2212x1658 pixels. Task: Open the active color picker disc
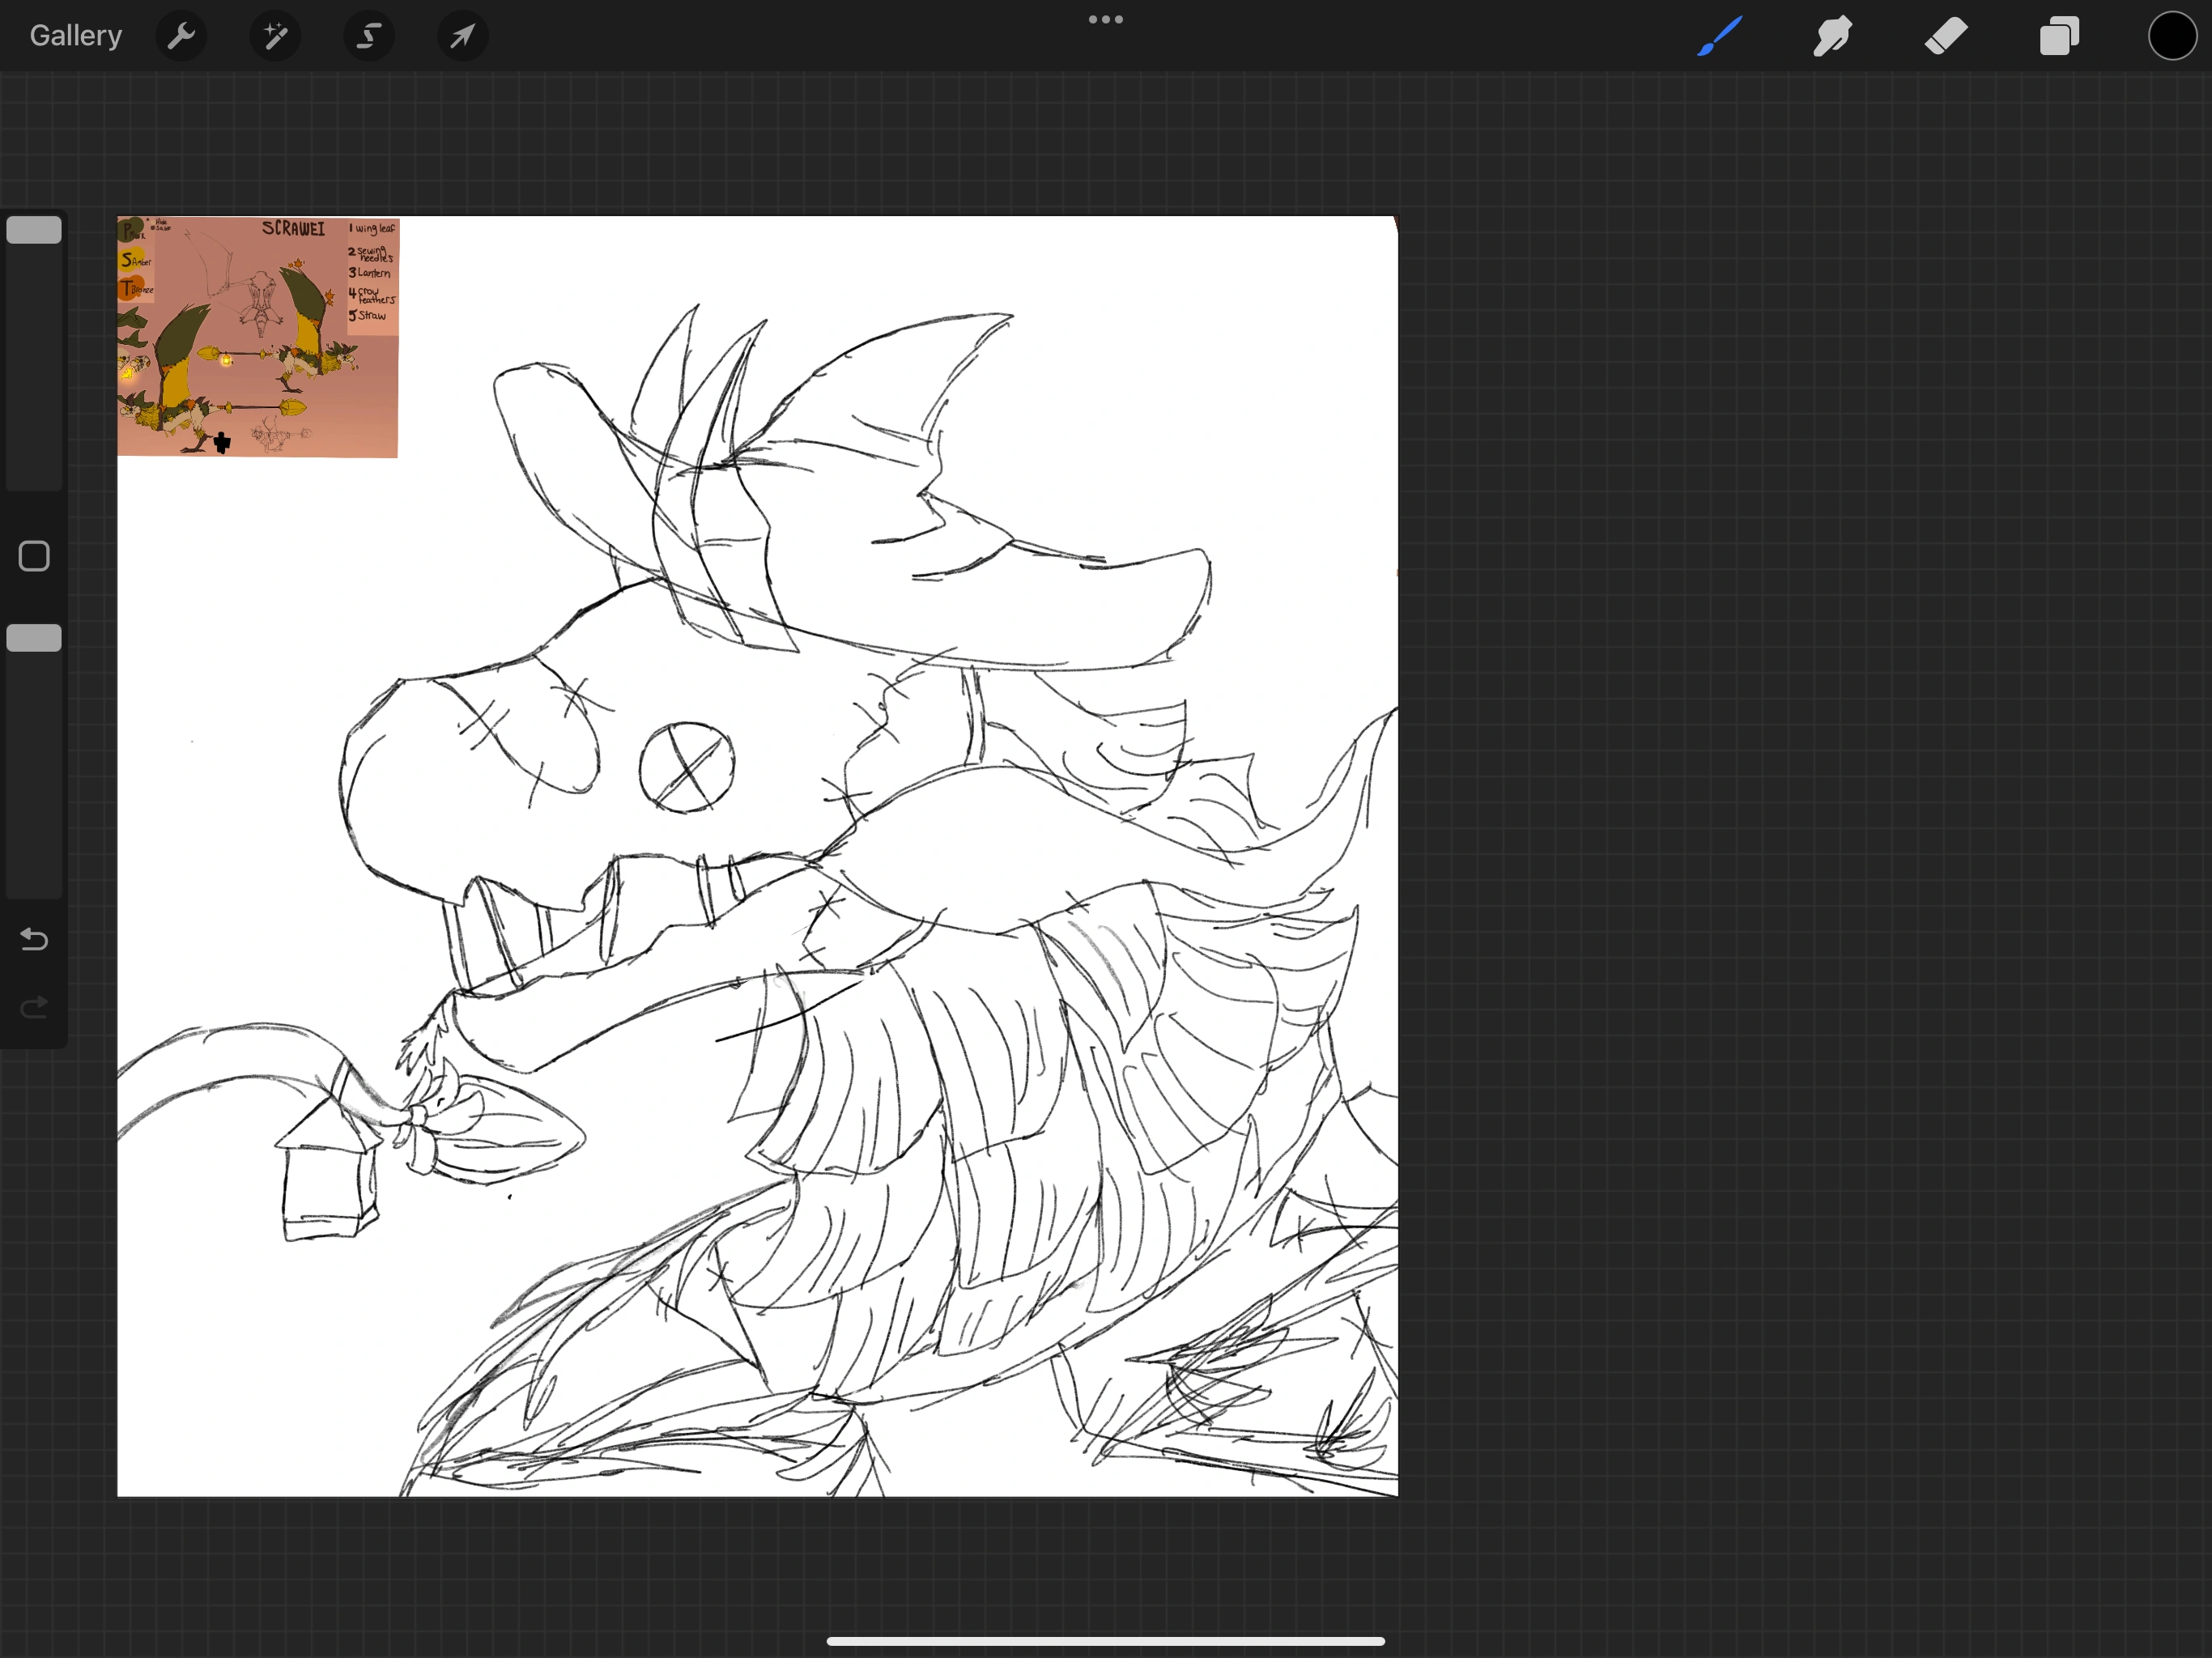[2171, 36]
